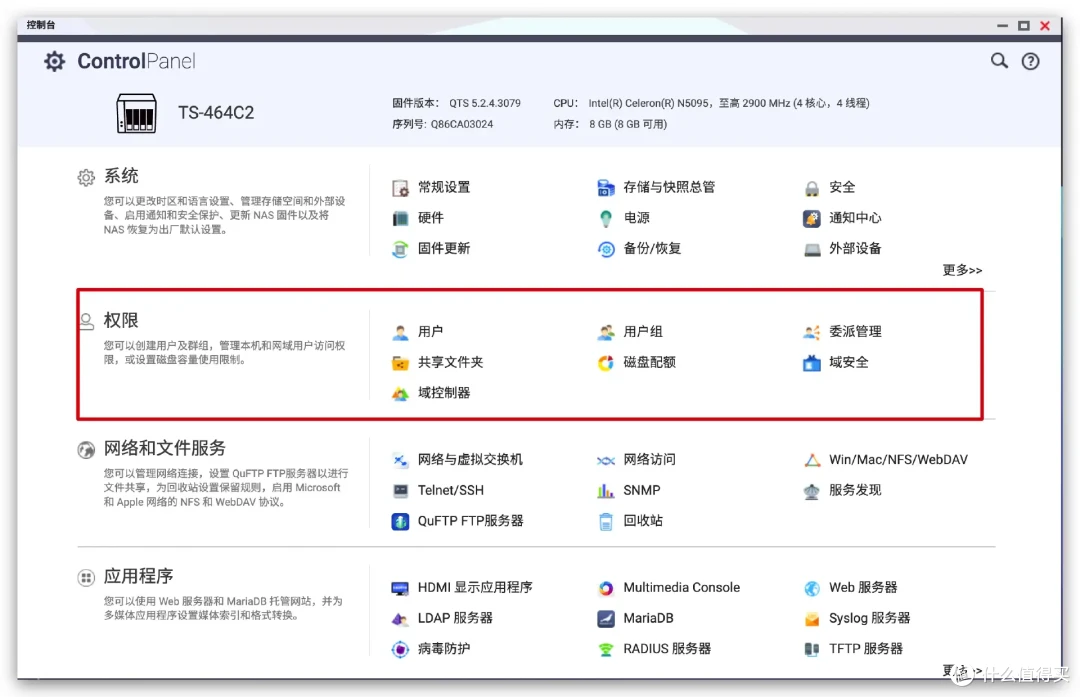The image size is (1080, 697).
Task: Open 网络与虚拟交换机 icon
Action: [x=400, y=460]
